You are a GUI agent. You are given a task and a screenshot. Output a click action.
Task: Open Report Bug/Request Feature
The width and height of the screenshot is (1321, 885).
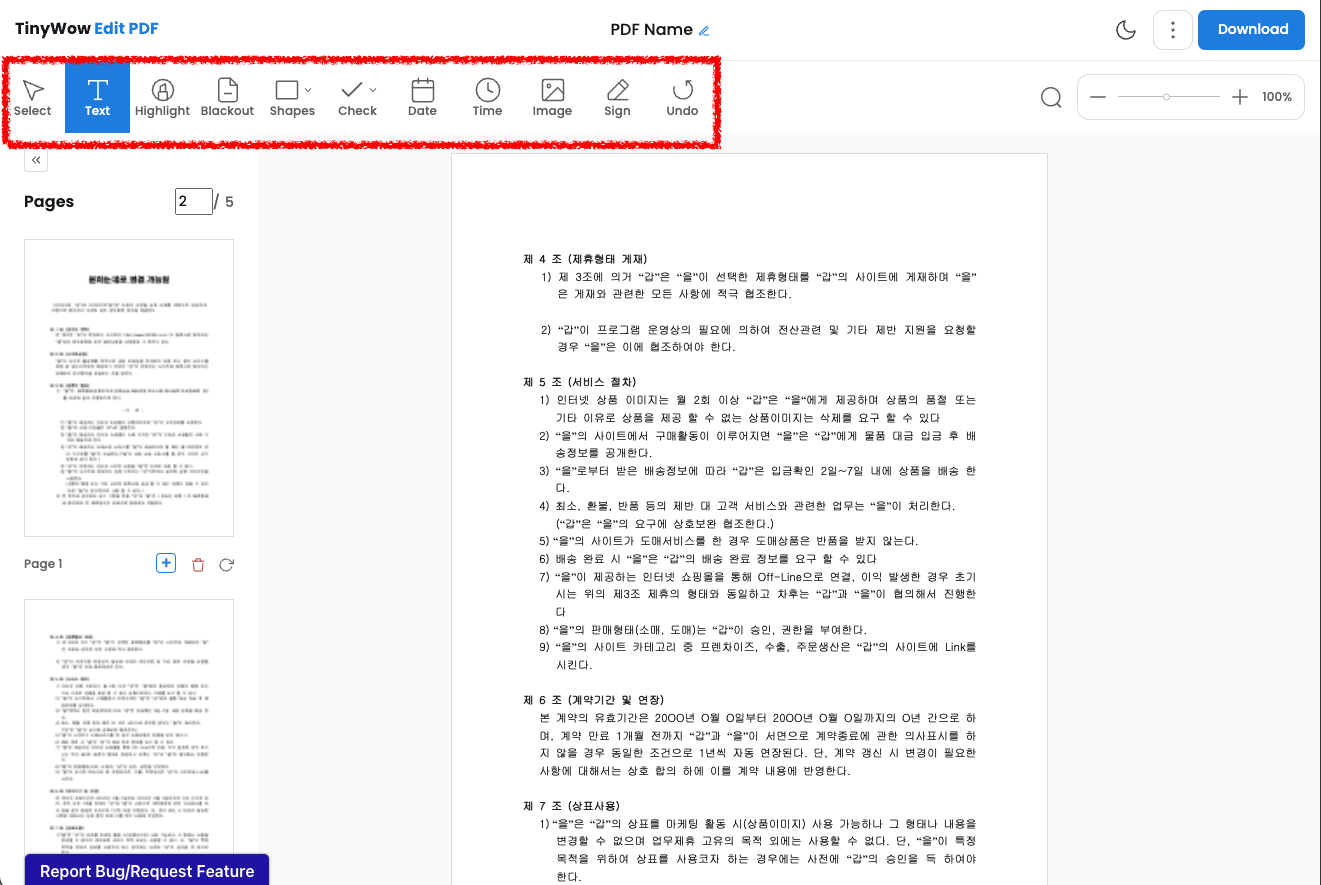[x=146, y=871]
